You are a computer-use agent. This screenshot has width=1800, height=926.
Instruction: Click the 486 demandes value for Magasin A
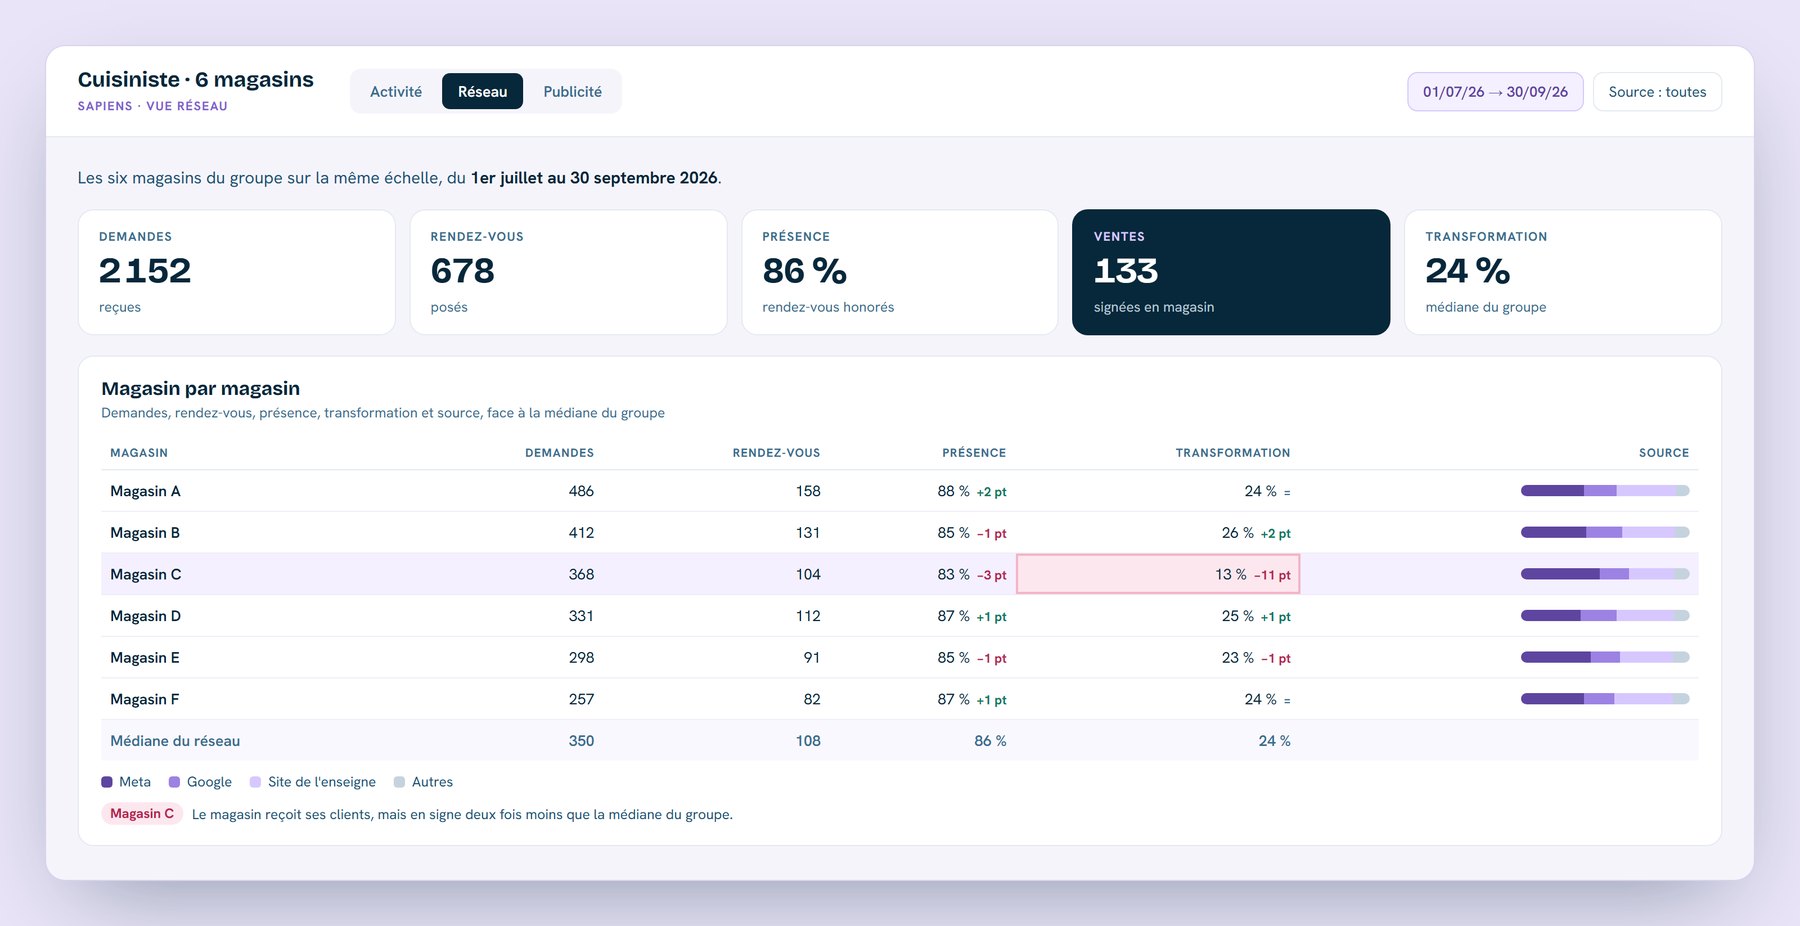coord(581,491)
